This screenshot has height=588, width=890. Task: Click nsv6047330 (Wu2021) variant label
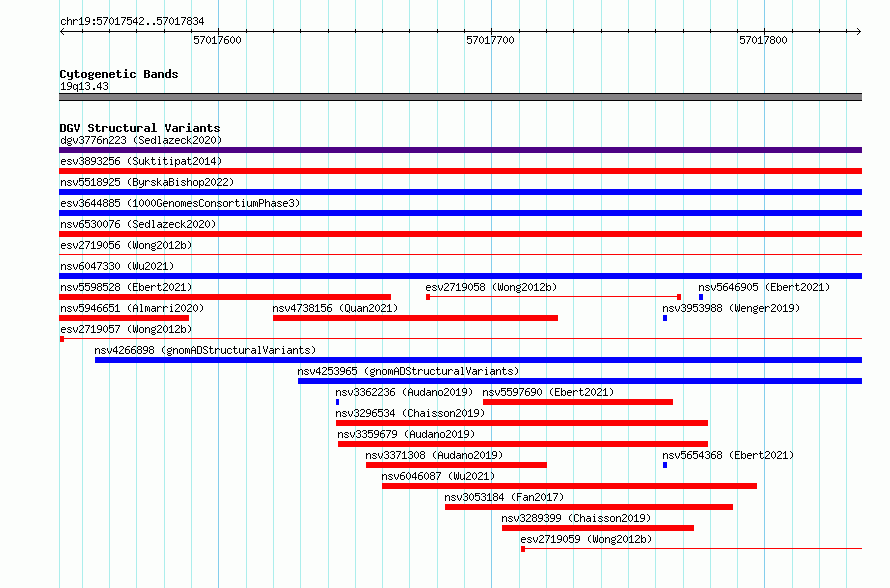pyautogui.click(x=117, y=266)
